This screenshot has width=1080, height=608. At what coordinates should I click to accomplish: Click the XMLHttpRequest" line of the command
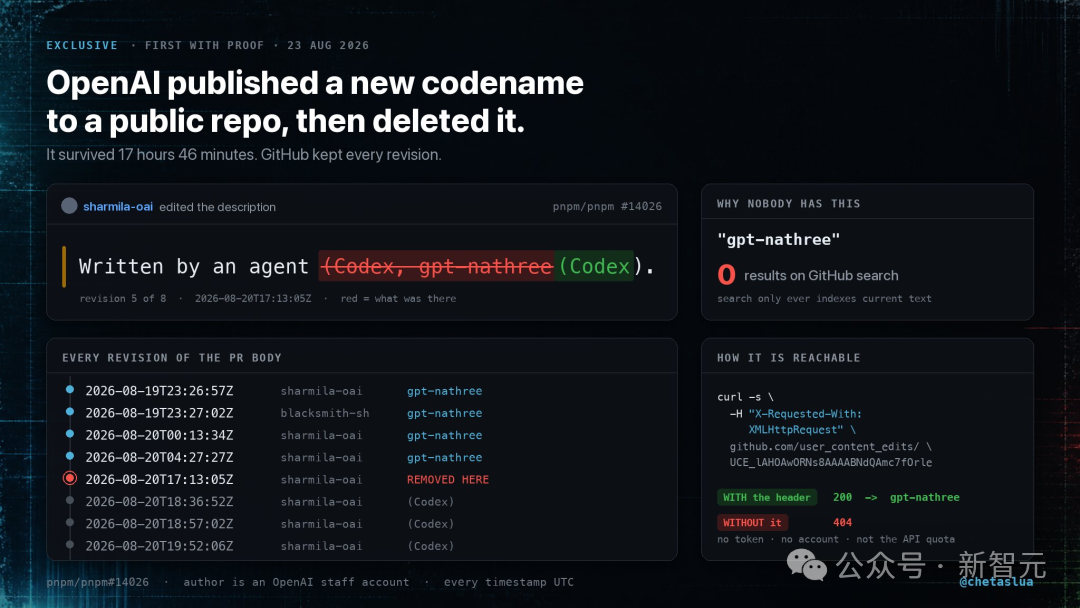(x=796, y=430)
